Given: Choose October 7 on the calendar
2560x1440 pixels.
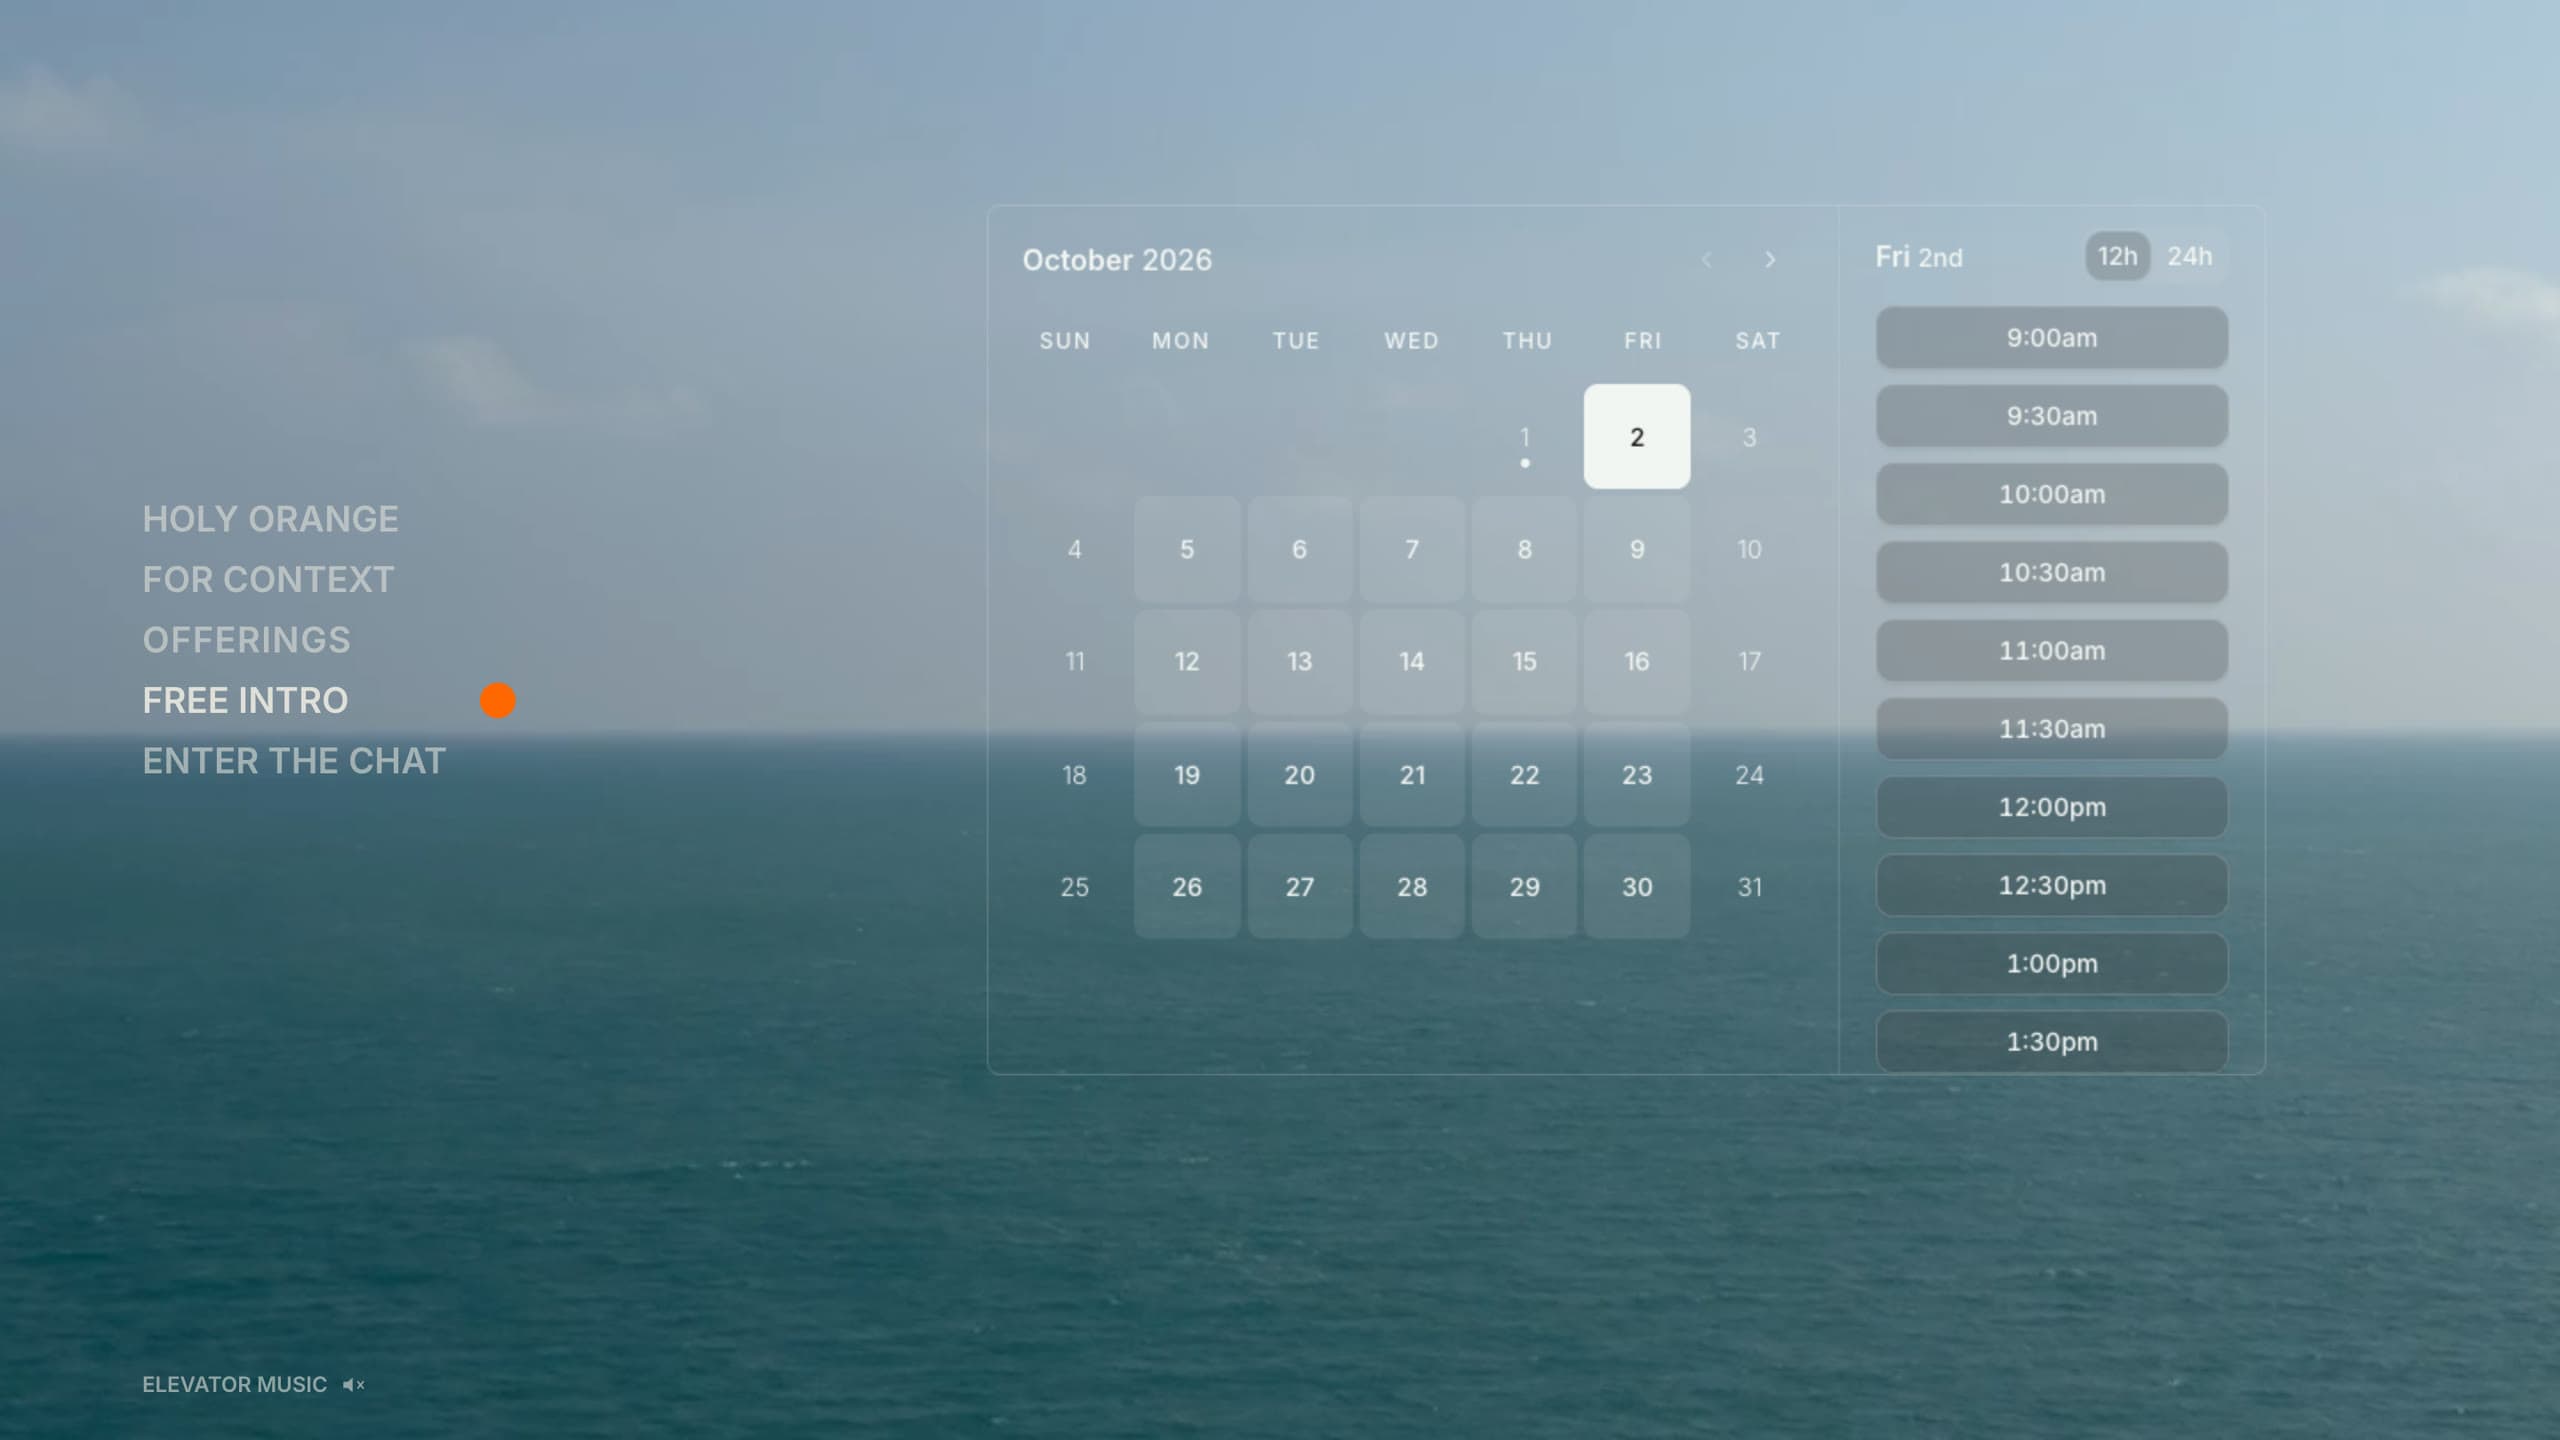Looking at the screenshot, I should [x=1412, y=549].
